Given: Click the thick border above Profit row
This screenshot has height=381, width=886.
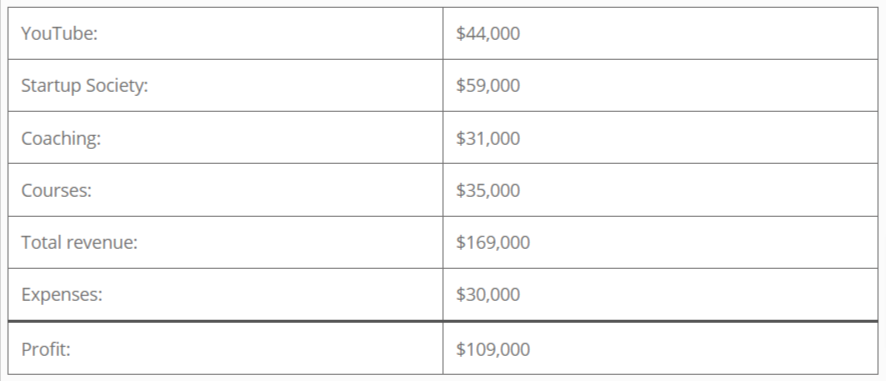Looking at the screenshot, I should tap(443, 321).
